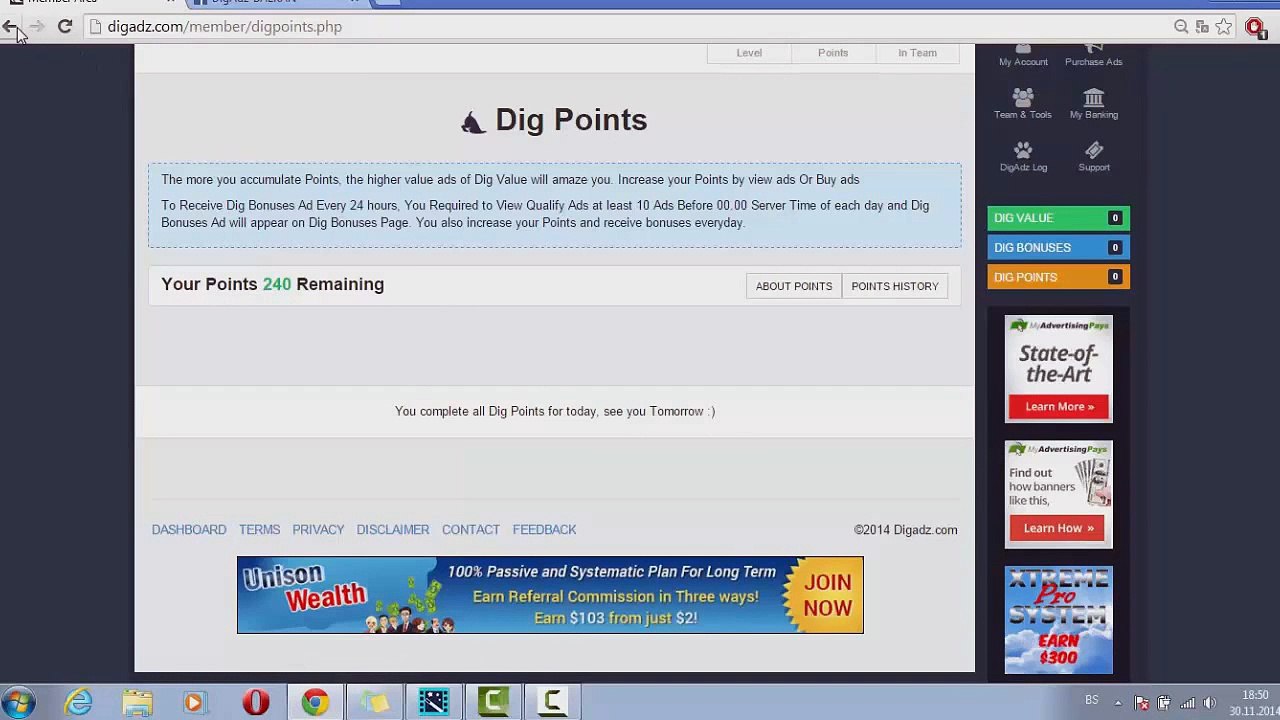
Task: Select the Points tab
Action: [x=833, y=53]
